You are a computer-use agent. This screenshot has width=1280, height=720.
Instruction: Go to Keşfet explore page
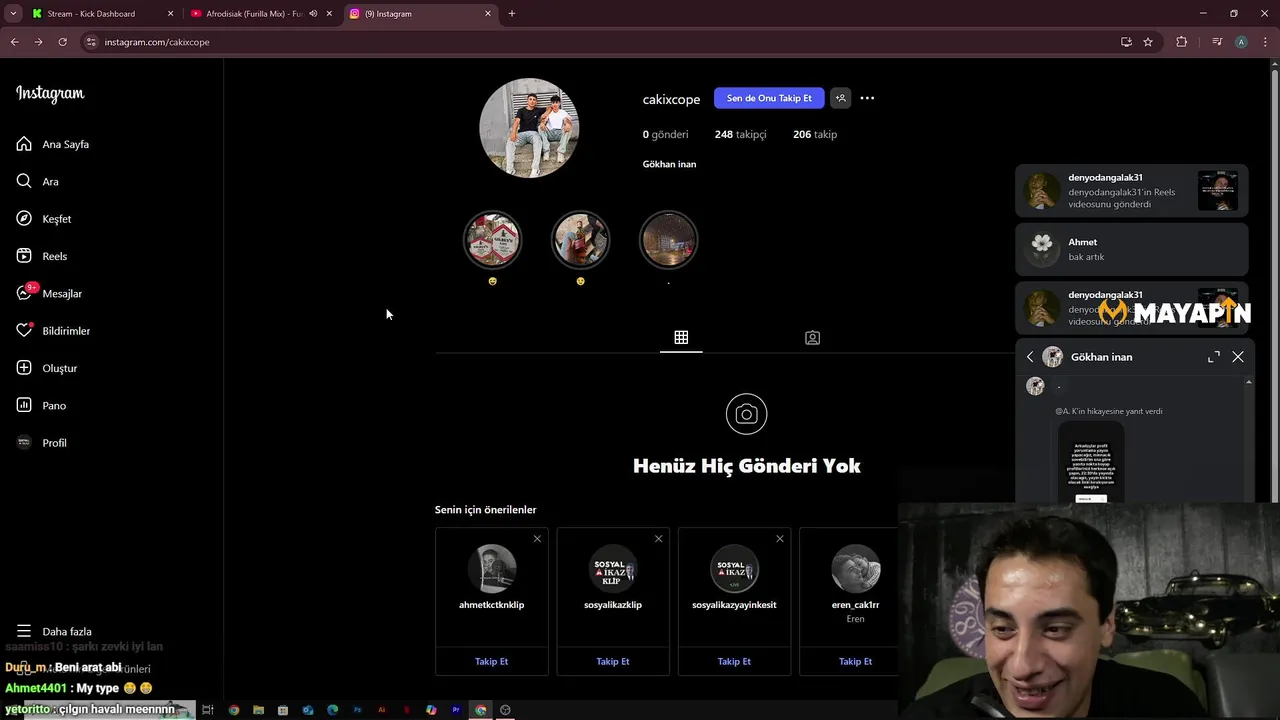pyautogui.click(x=44, y=219)
